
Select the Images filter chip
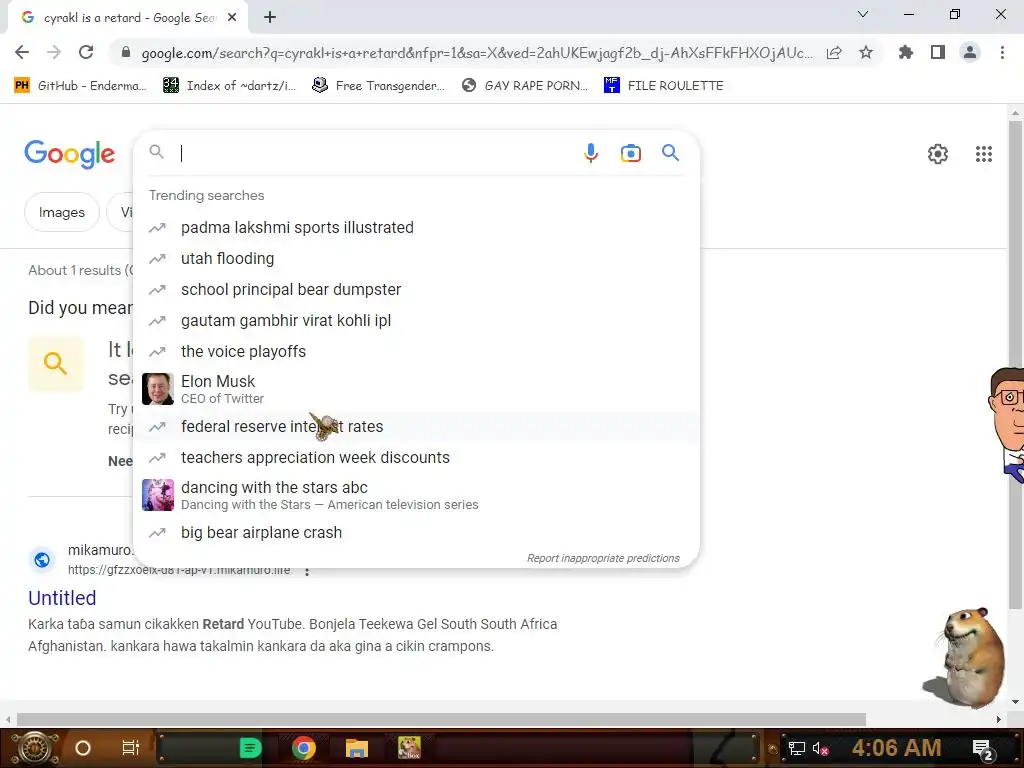(62, 212)
